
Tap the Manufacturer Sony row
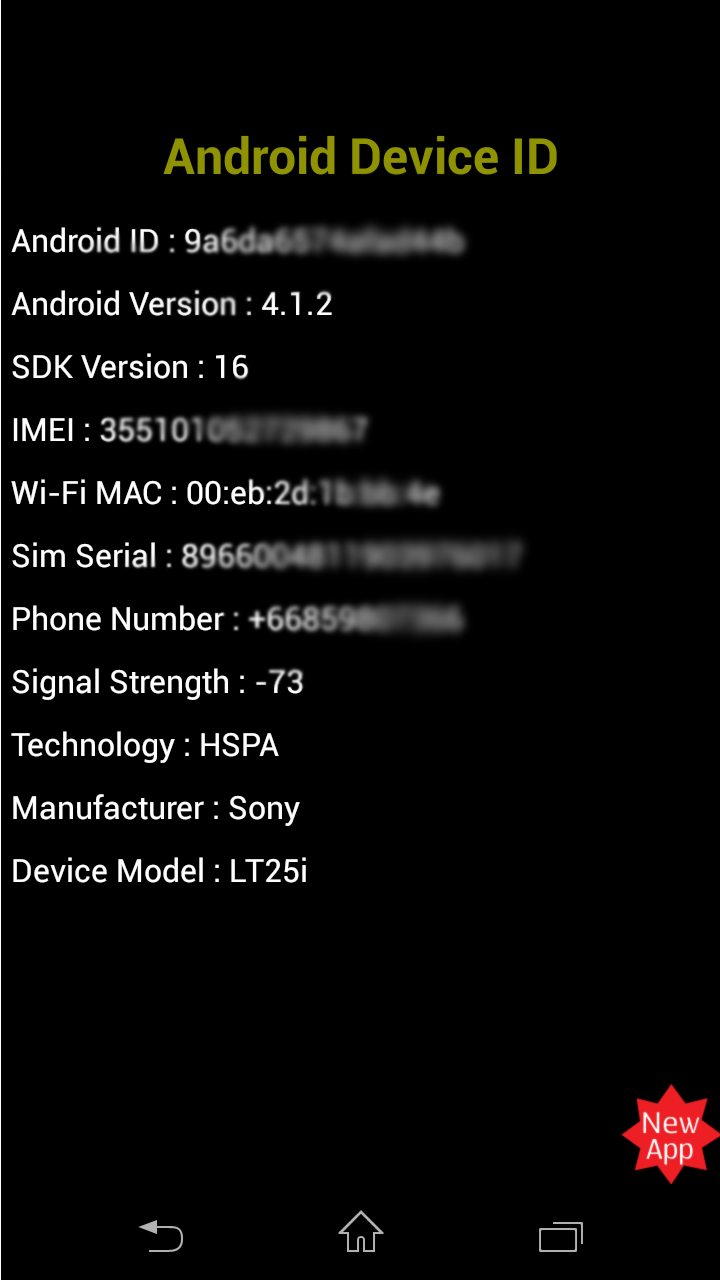(x=156, y=808)
